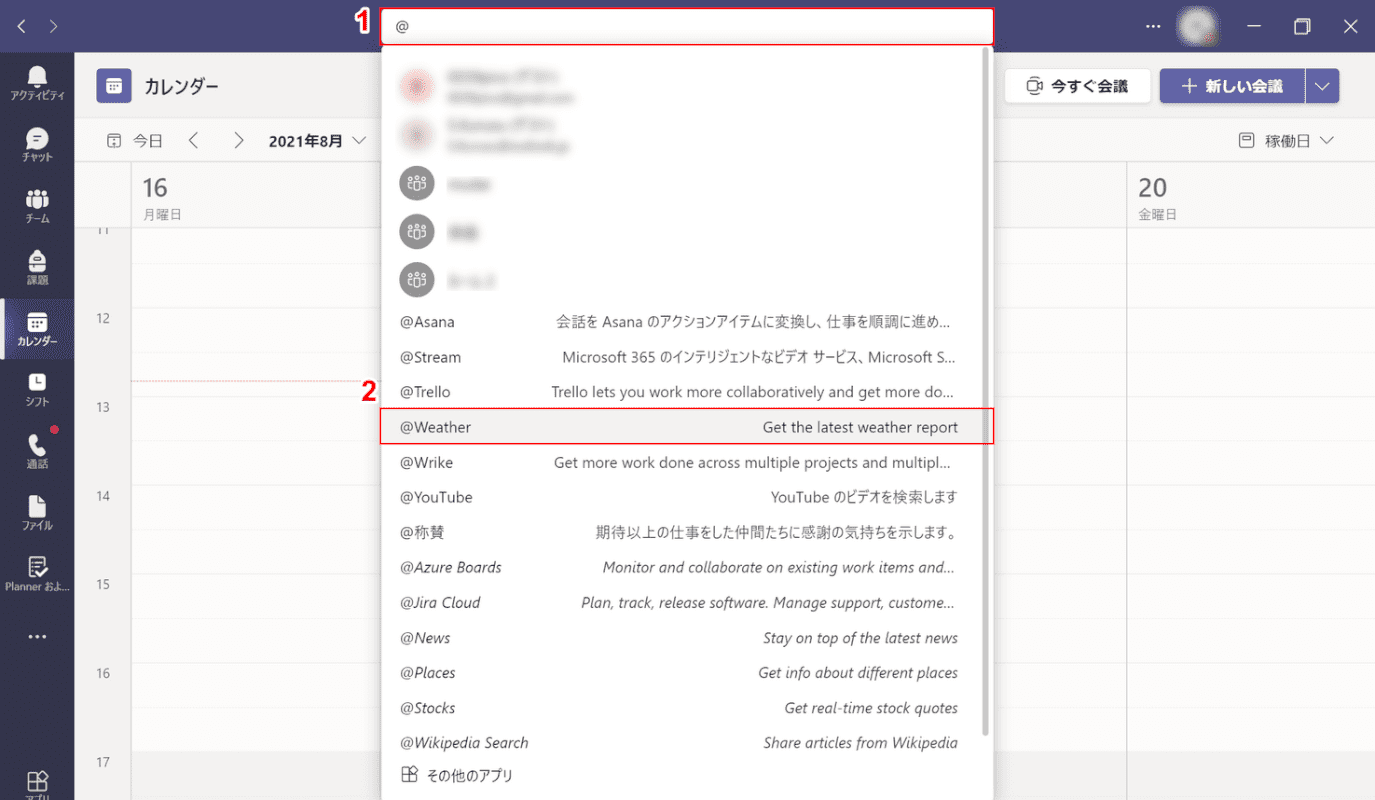The width and height of the screenshot is (1375, 800).
Task: Open the Teams (チーム) sidebar icon
Action: (37, 206)
